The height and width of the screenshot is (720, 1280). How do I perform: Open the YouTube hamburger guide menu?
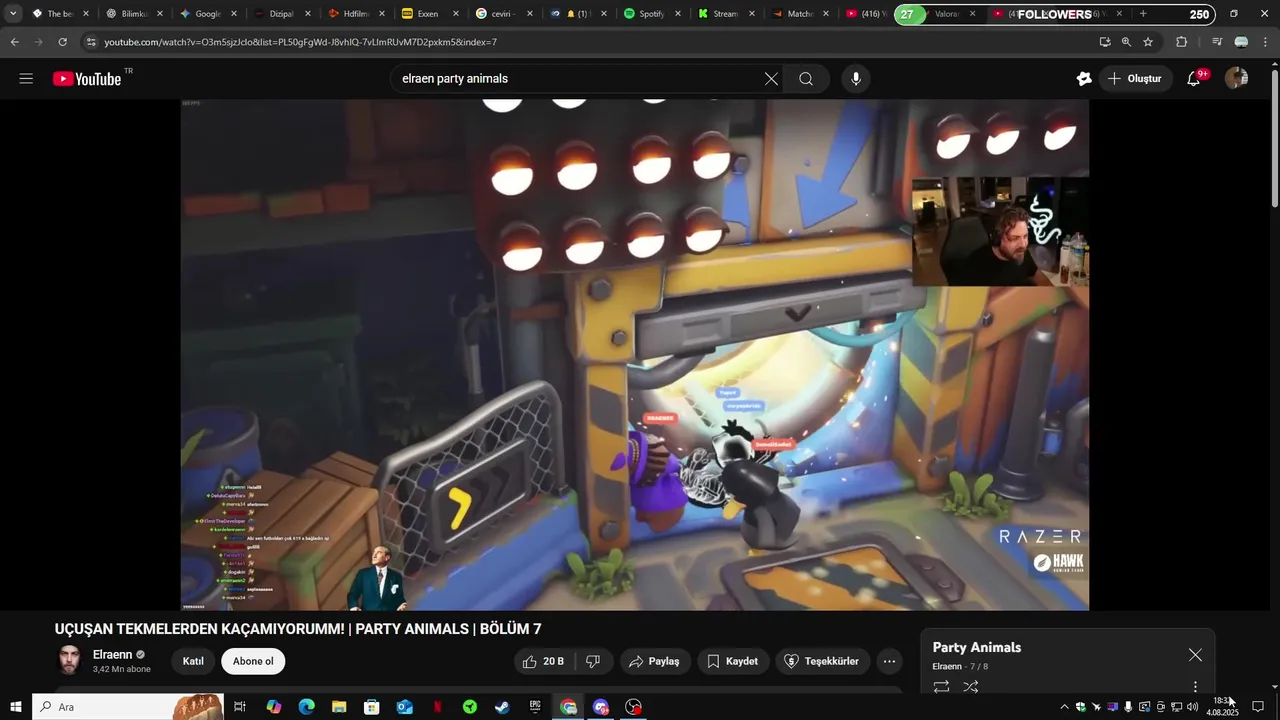[26, 79]
